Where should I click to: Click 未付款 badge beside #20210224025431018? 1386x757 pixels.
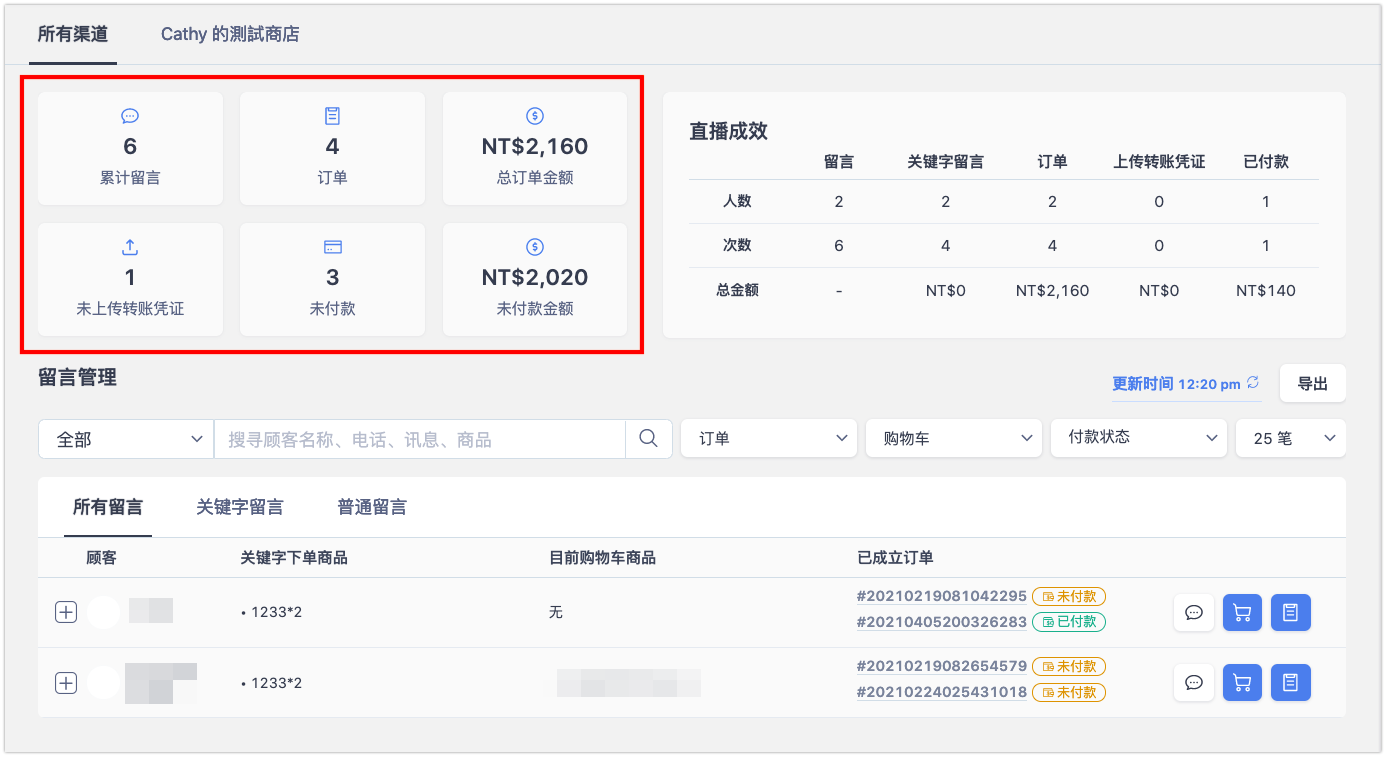tap(1069, 692)
